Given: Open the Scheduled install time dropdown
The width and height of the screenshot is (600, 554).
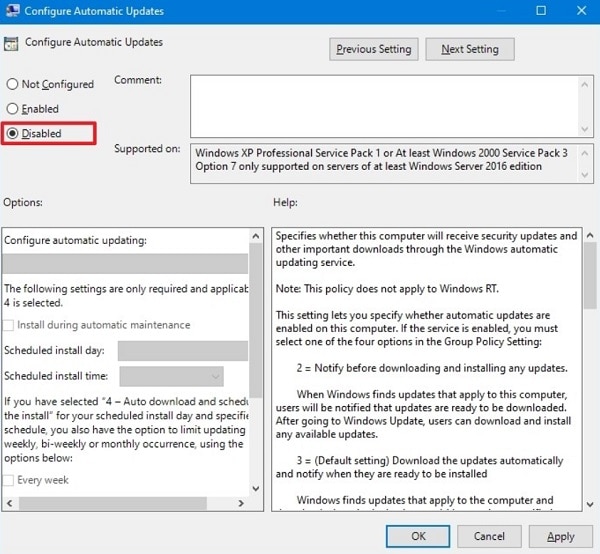Looking at the screenshot, I should click(171, 376).
